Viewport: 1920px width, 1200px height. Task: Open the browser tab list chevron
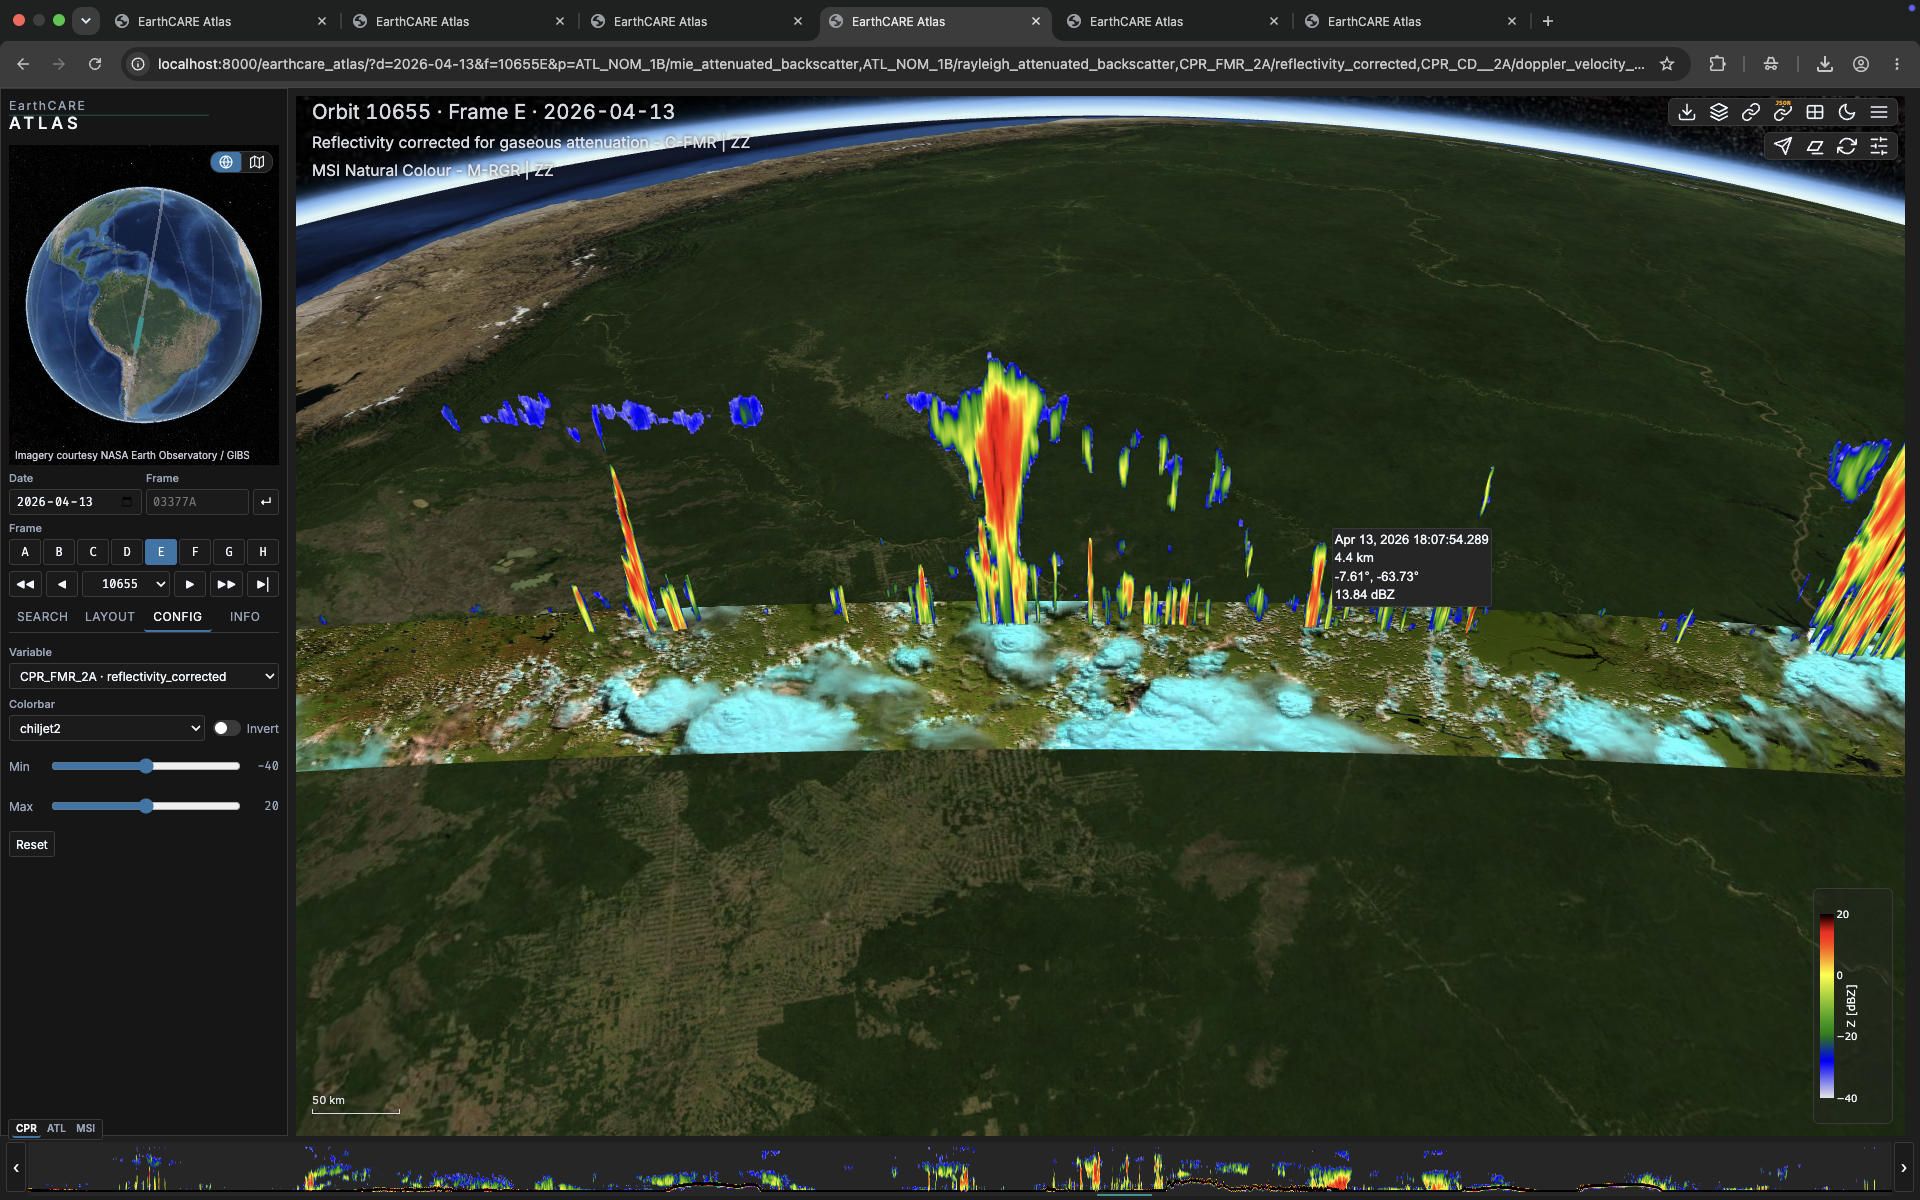(86, 20)
